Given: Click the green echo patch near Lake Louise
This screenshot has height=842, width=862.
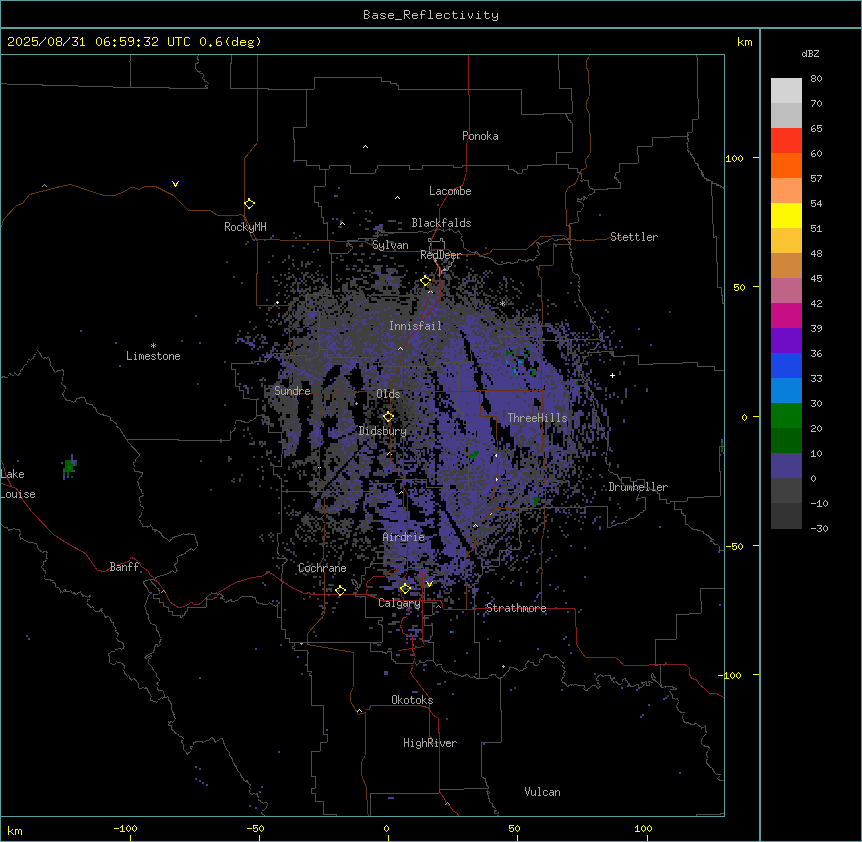Looking at the screenshot, I should 69,467.
